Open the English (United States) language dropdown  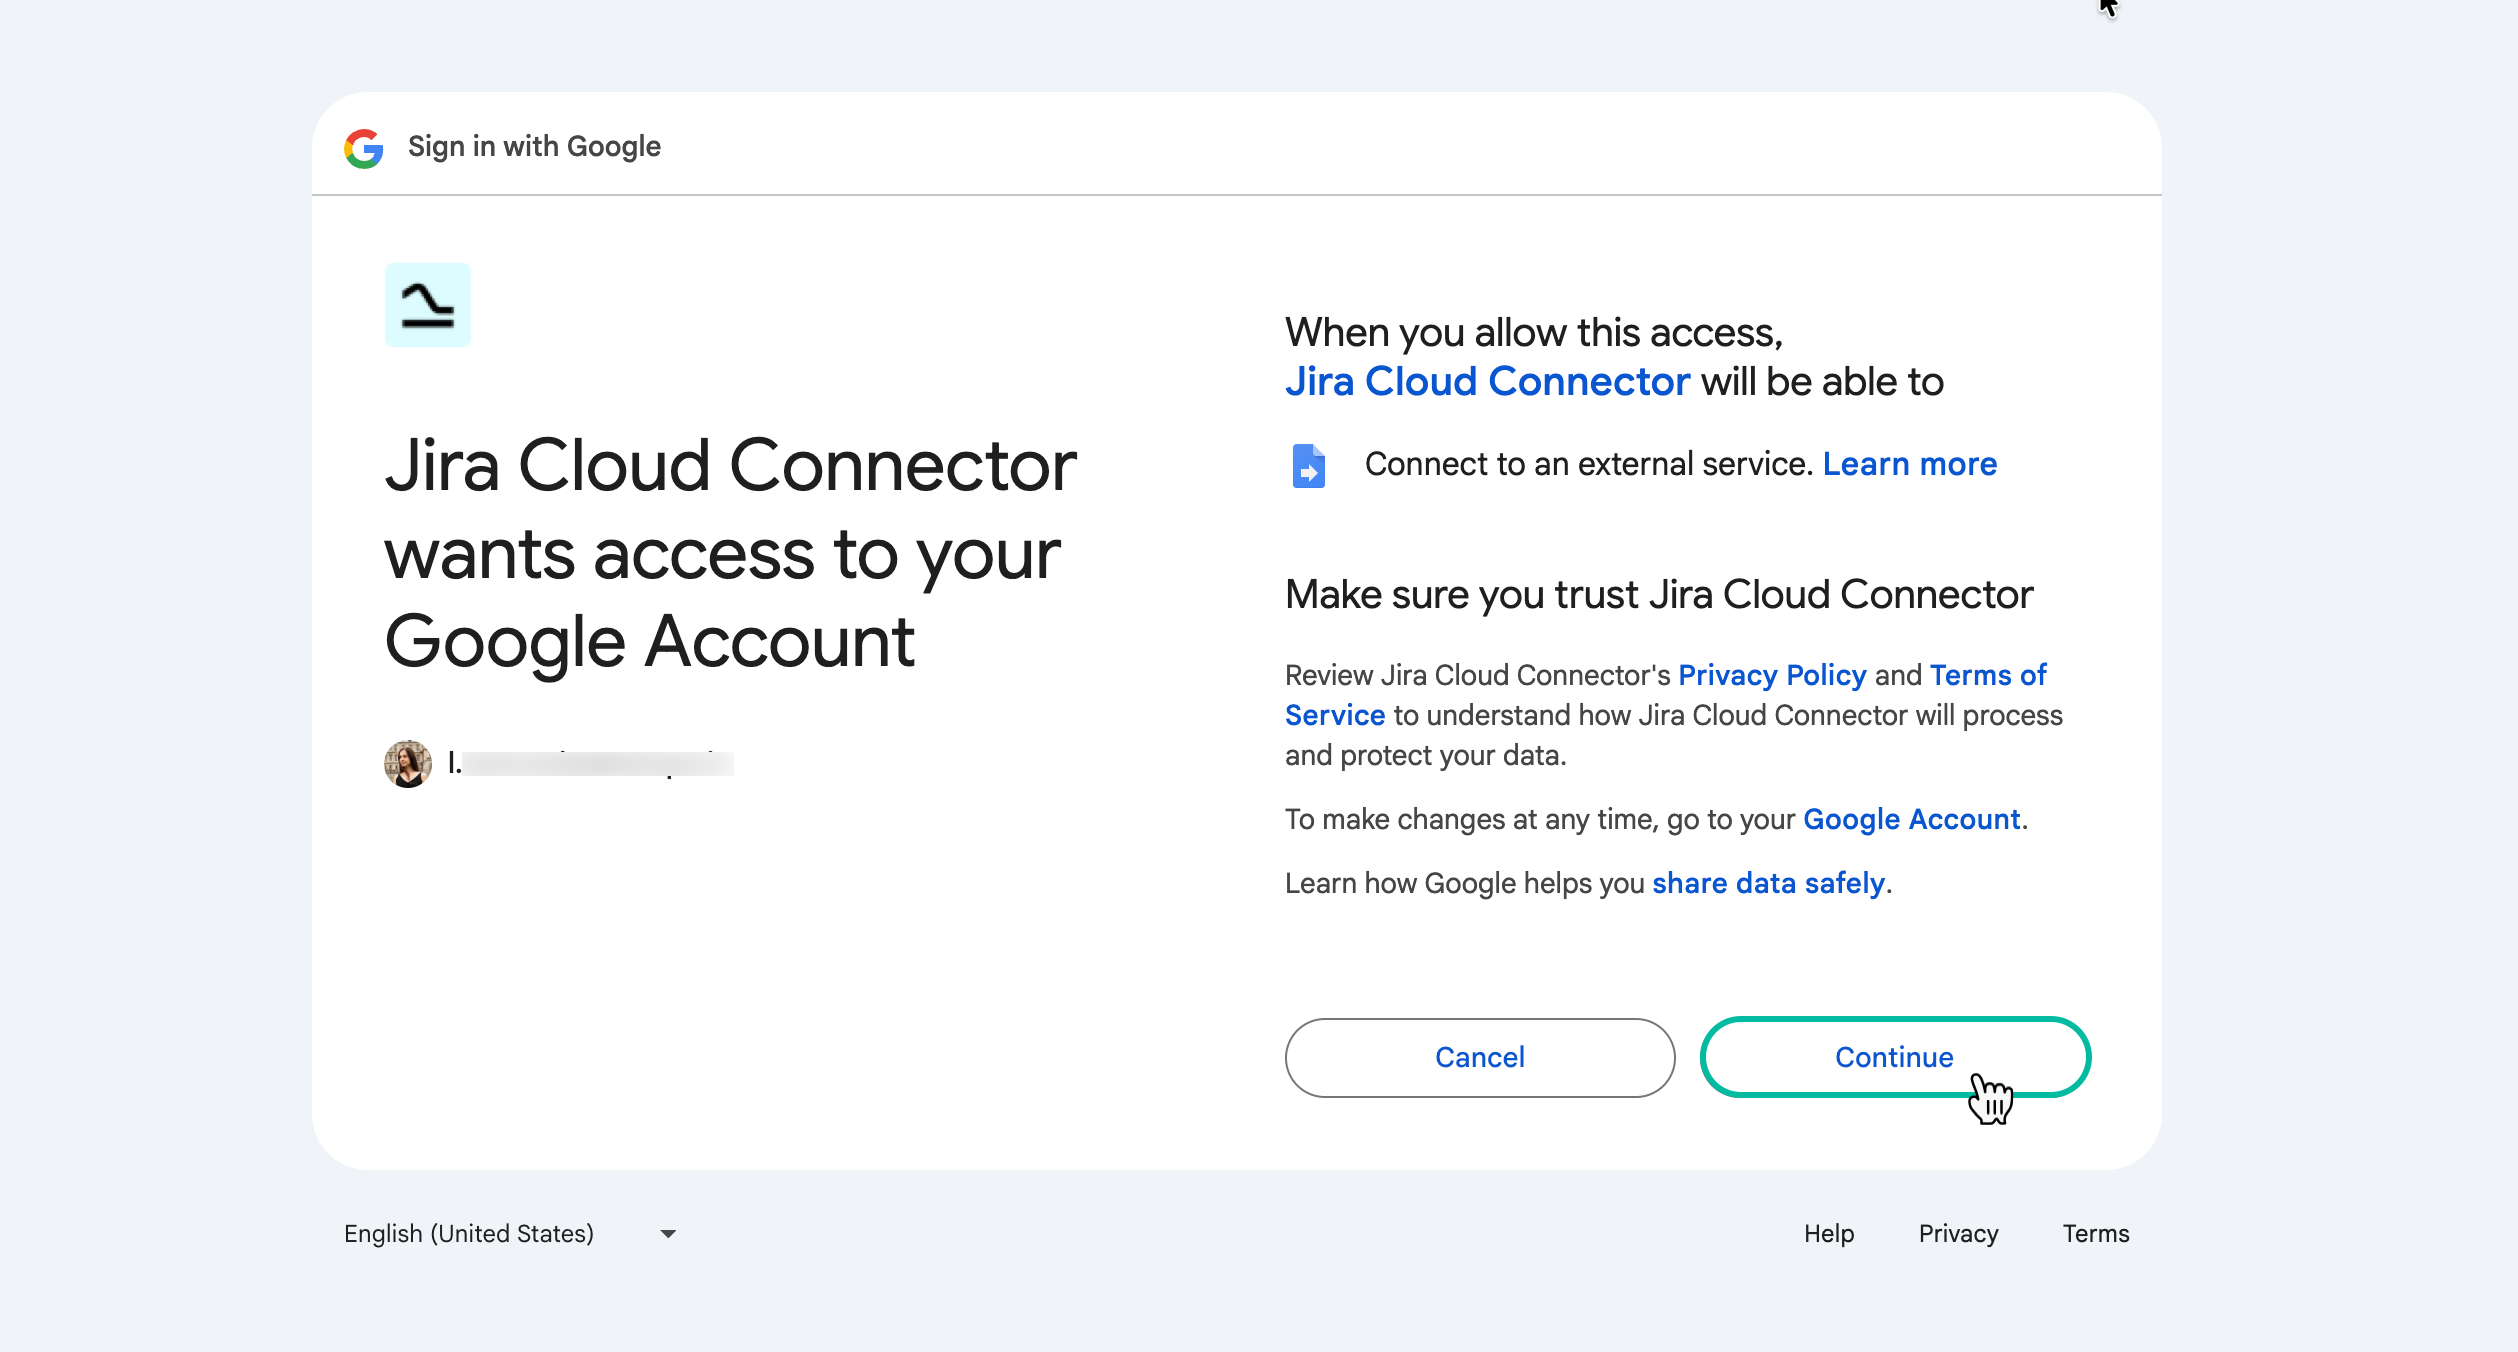point(510,1233)
